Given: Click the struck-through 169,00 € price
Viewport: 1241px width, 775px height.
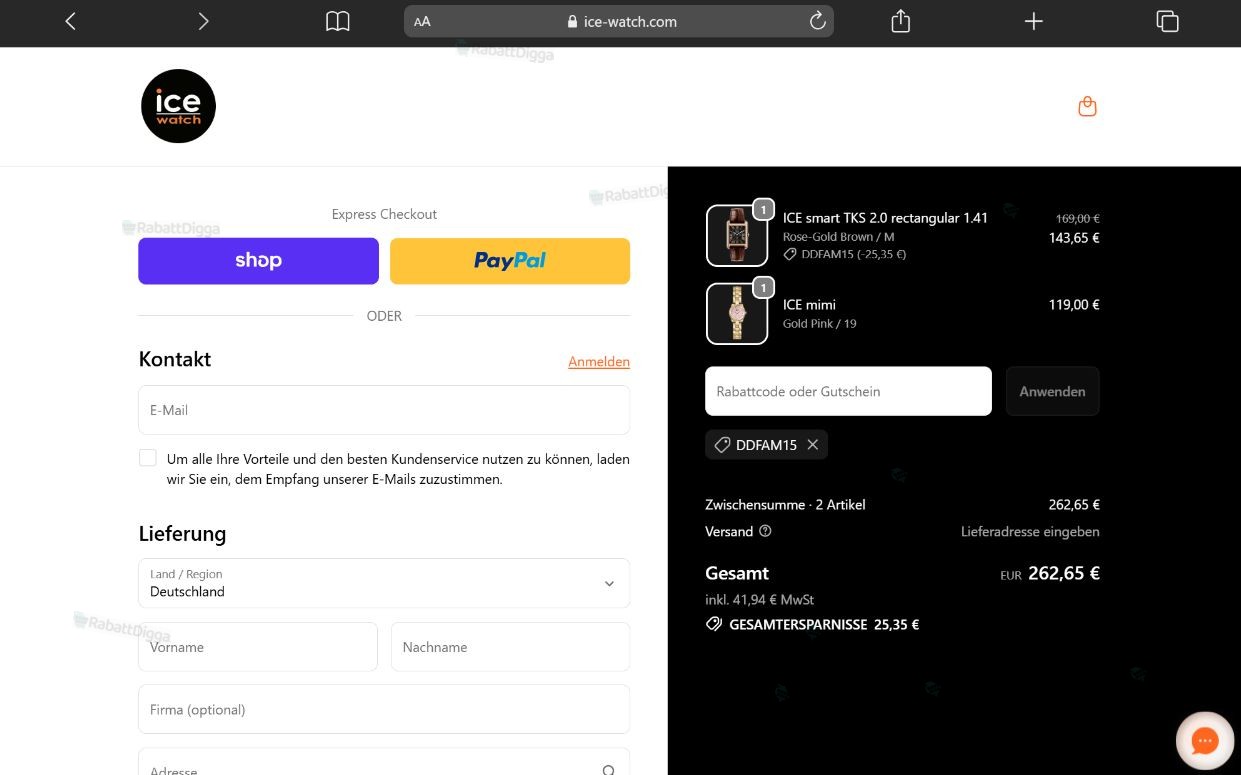Looking at the screenshot, I should (1078, 218).
